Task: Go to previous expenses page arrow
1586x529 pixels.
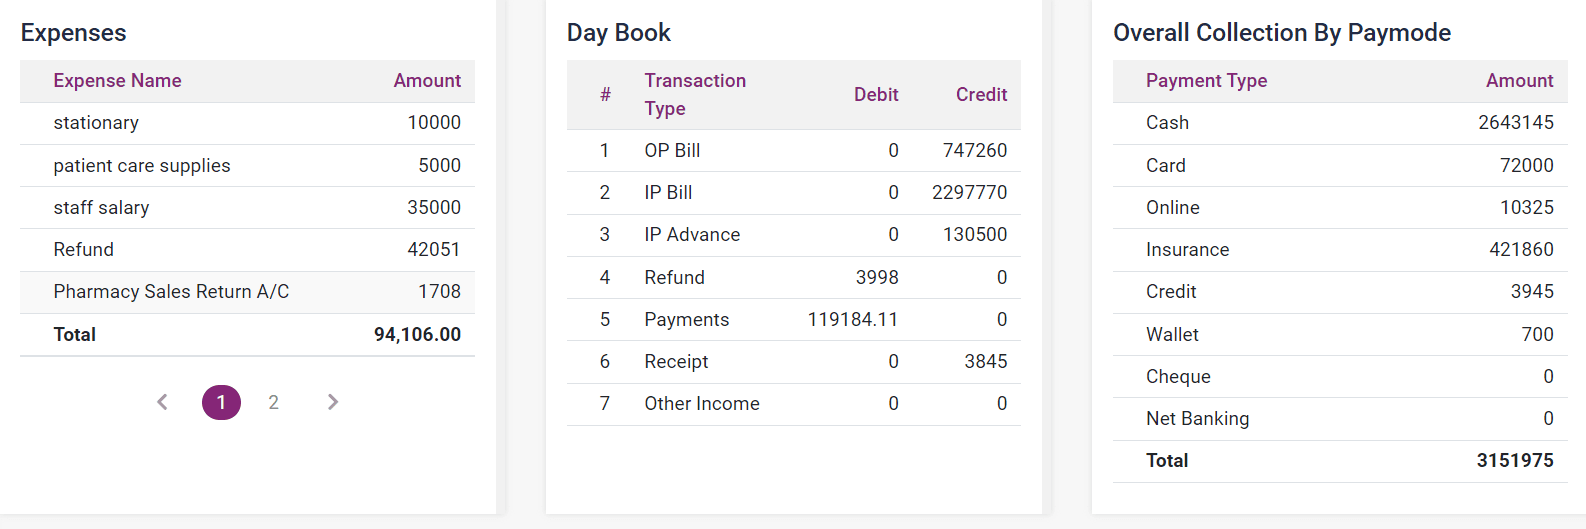Action: click(x=163, y=402)
